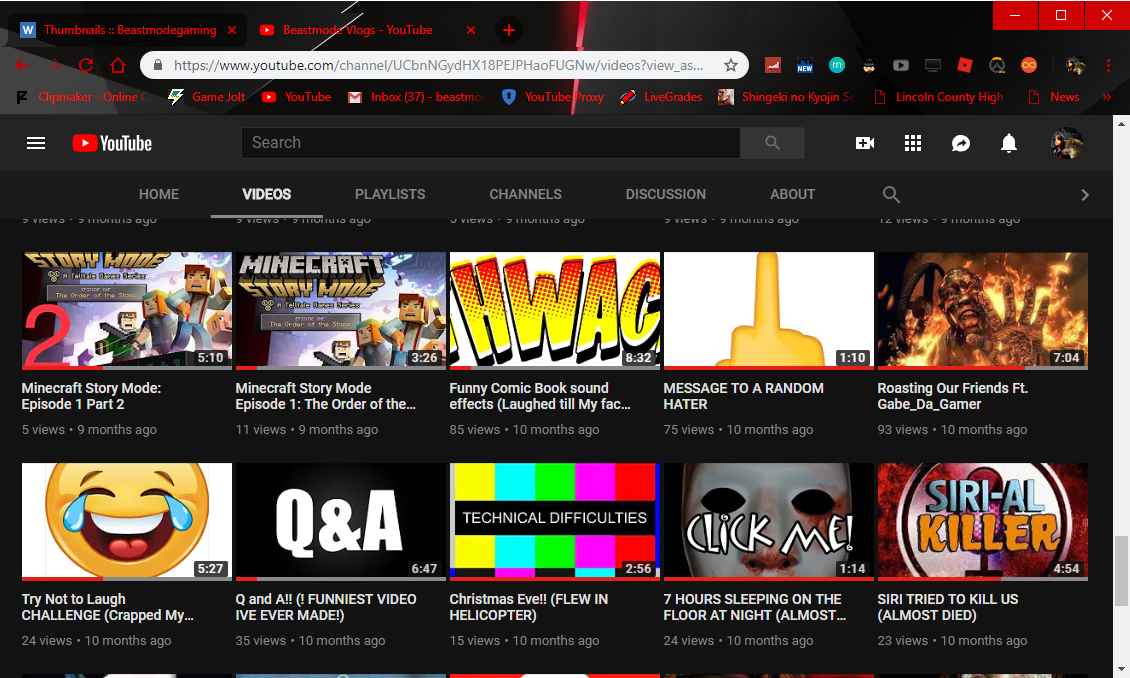Close the Beastmode Vlogs - YouTube tab

click(x=471, y=30)
